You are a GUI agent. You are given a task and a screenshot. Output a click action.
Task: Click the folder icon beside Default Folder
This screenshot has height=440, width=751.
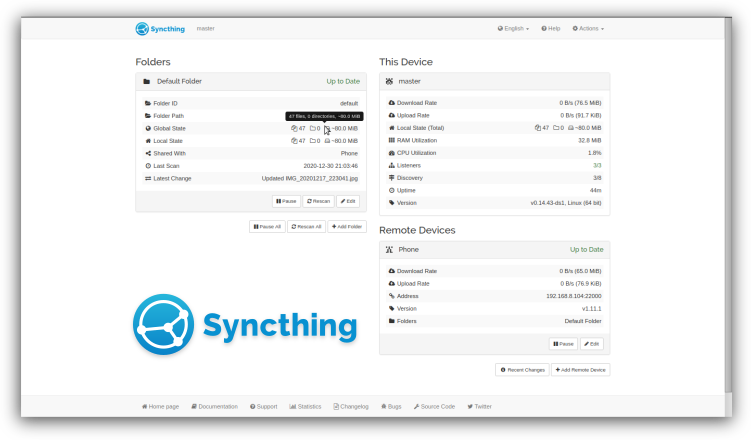click(x=147, y=81)
